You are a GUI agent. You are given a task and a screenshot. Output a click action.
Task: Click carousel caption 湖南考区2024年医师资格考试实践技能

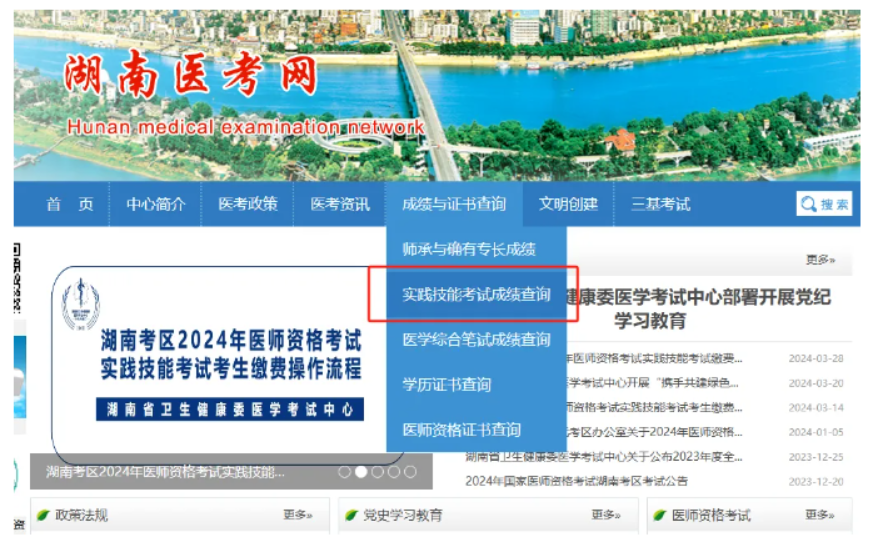coord(165,472)
